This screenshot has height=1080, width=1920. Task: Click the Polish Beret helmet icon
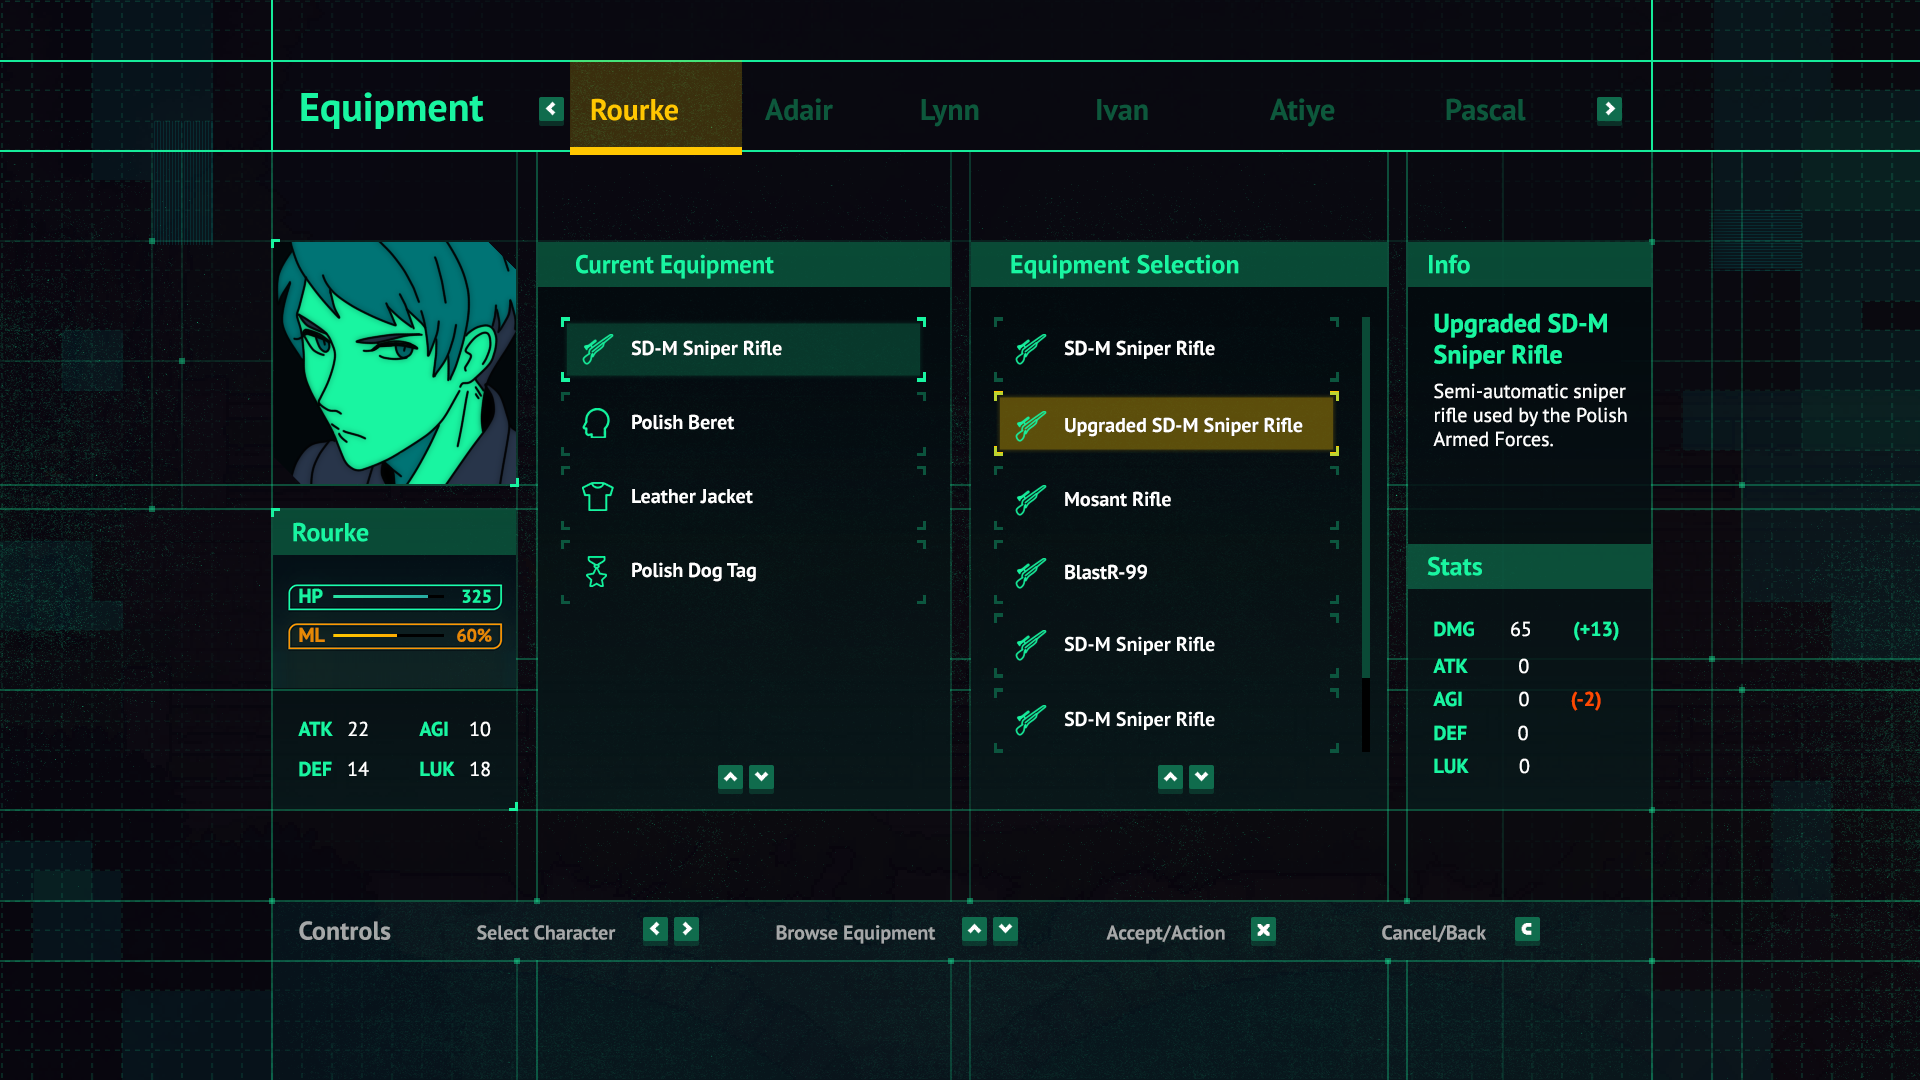[597, 423]
